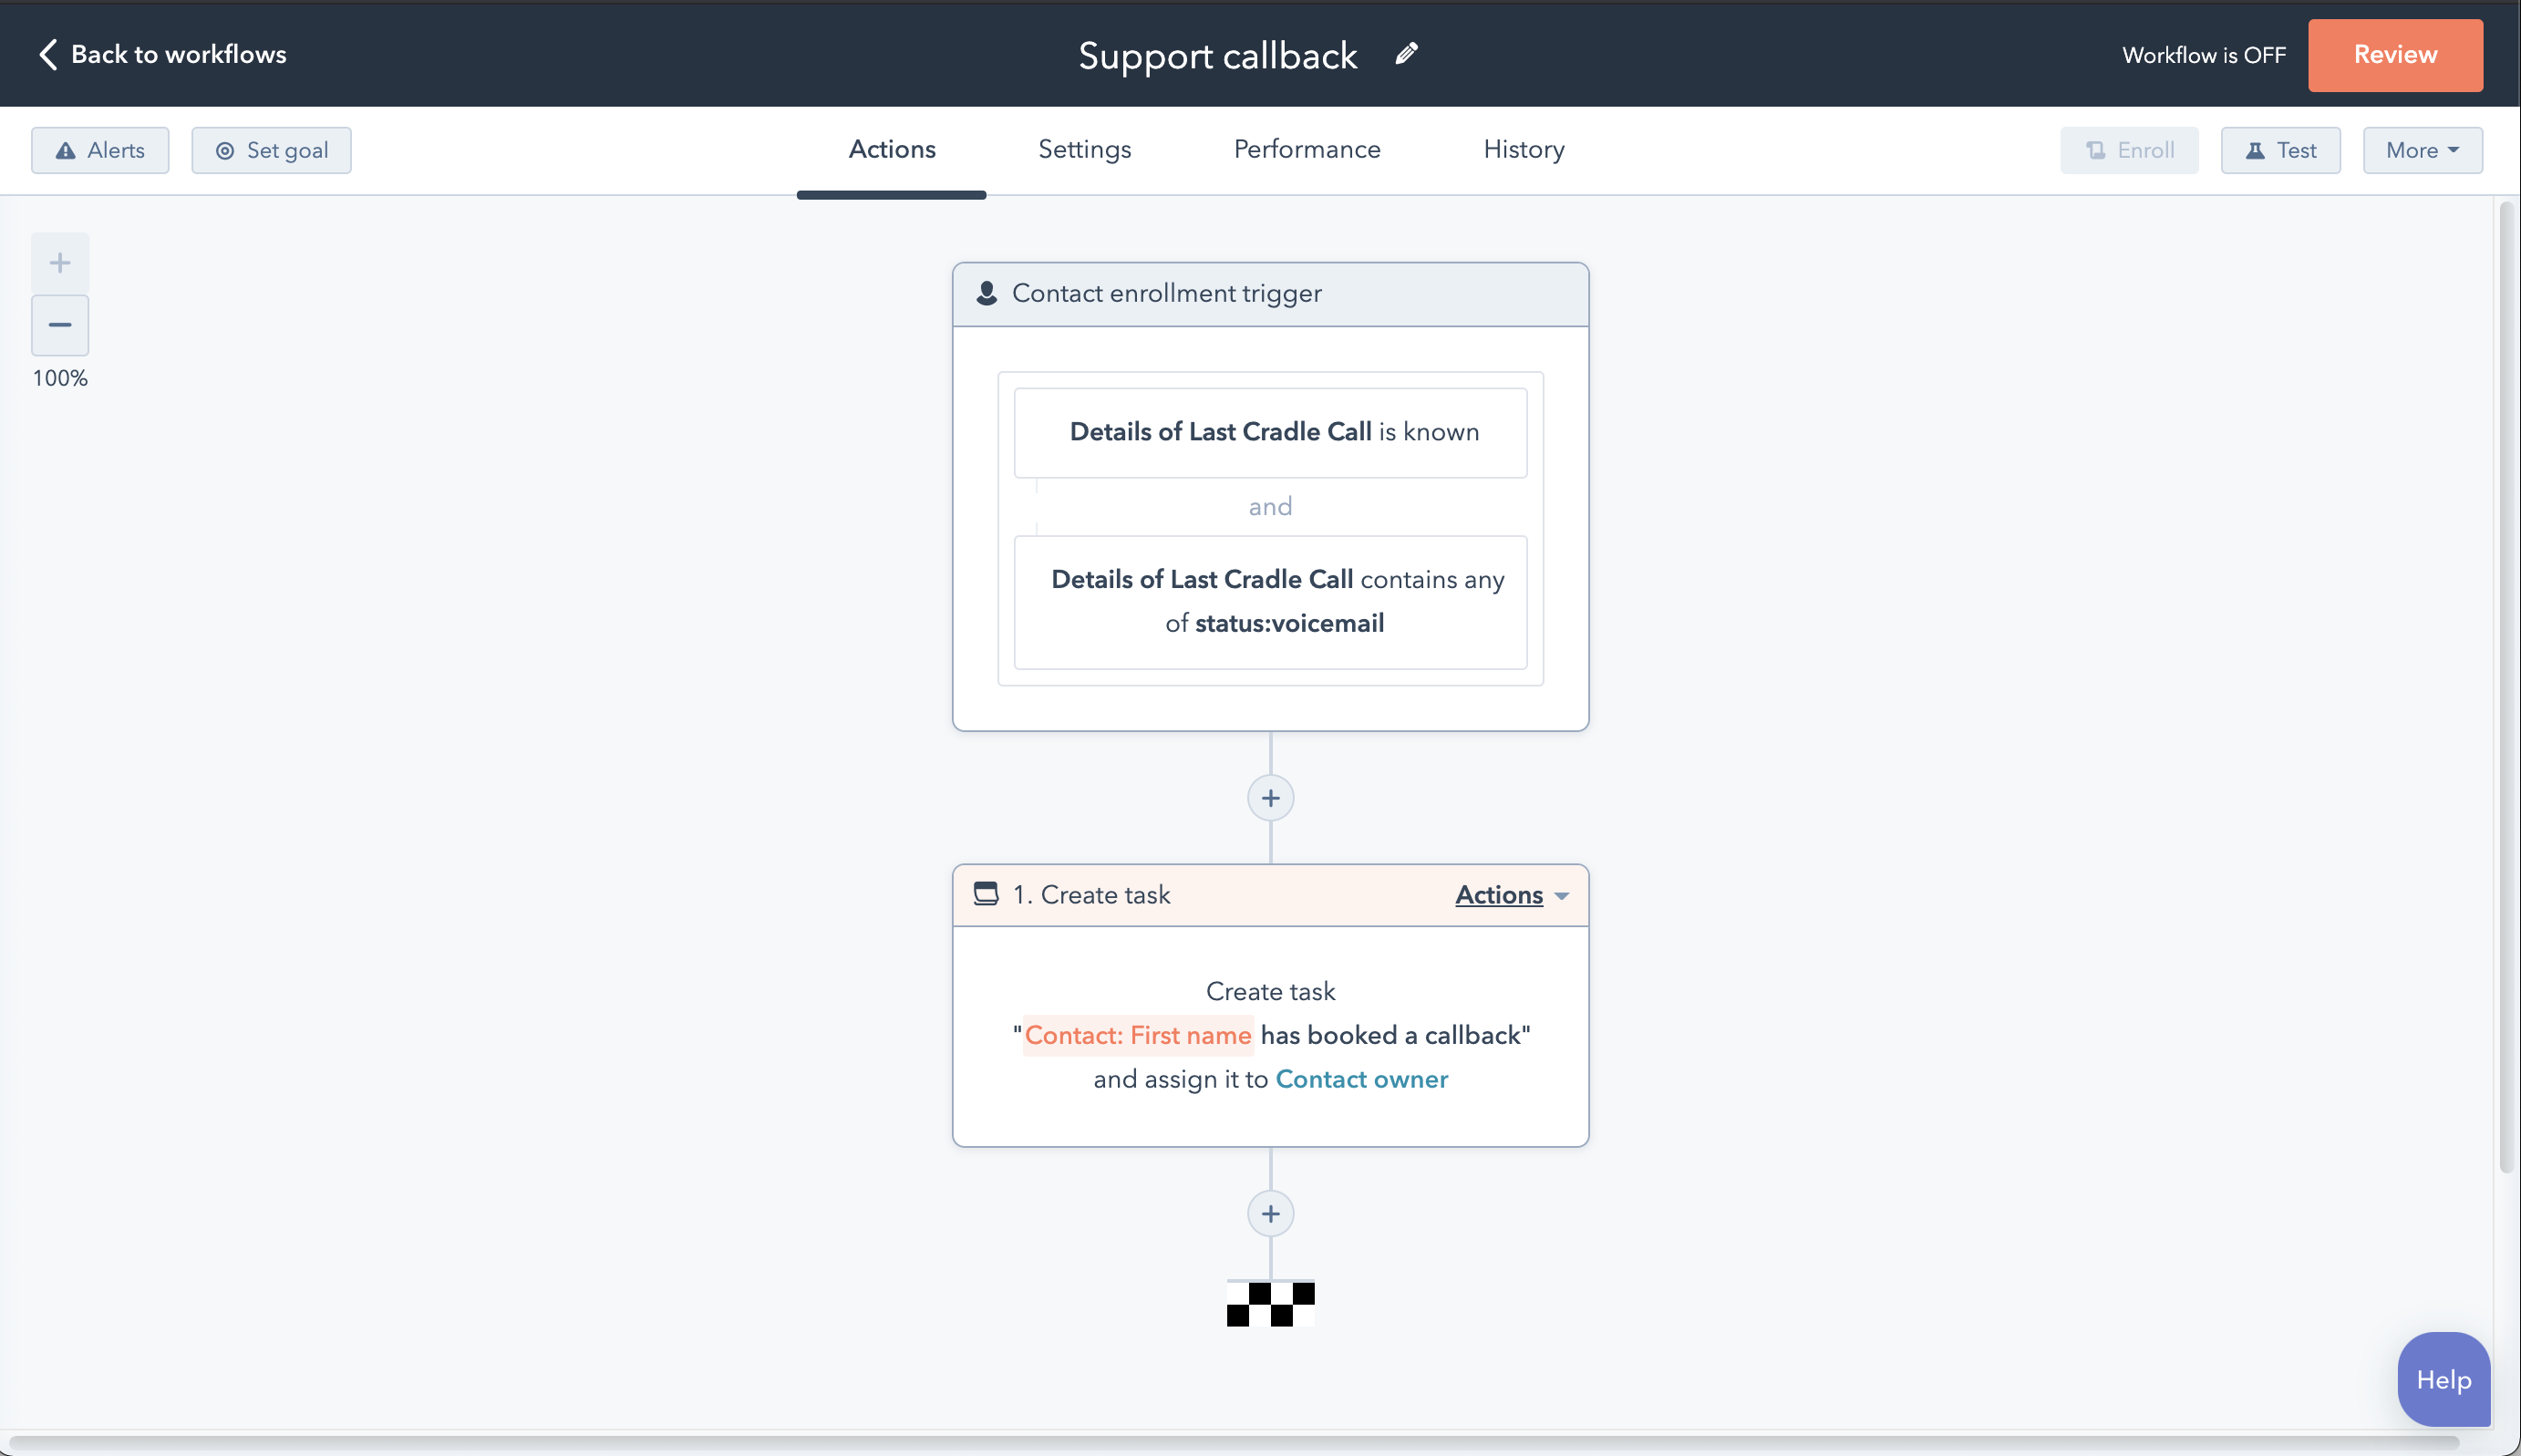Switch to the Settings tab
The width and height of the screenshot is (2521, 1456).
pyautogui.click(x=1084, y=149)
